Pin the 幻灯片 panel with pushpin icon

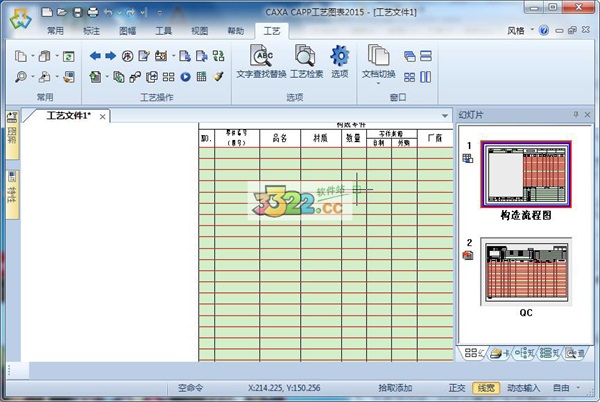576,114
